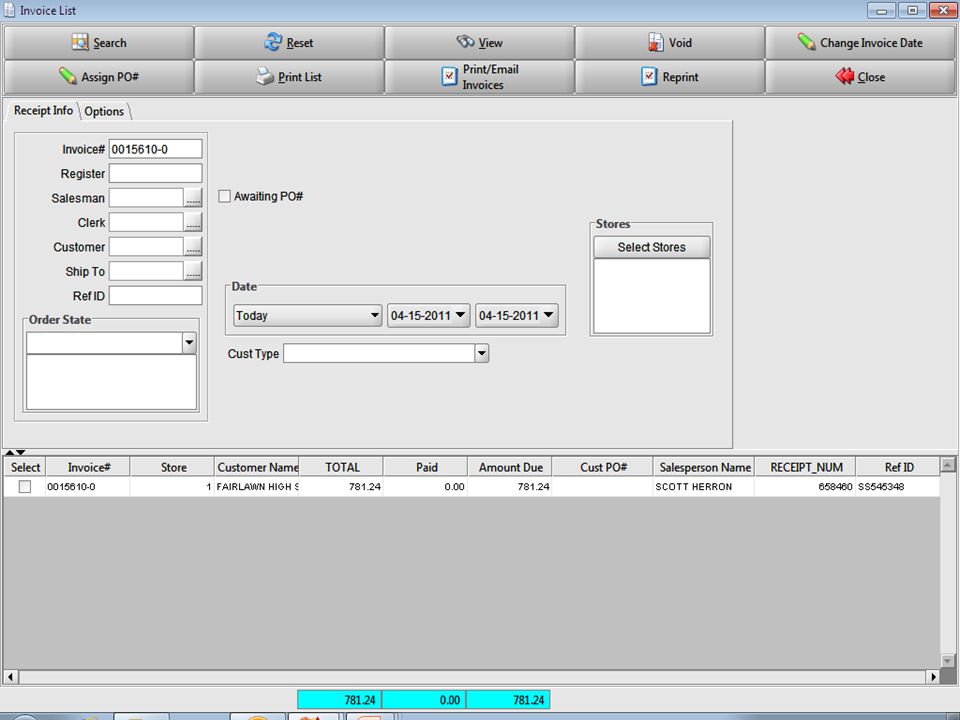Screen dimensions: 960x720
Task: Click the View binoculars icon
Action: (465, 42)
